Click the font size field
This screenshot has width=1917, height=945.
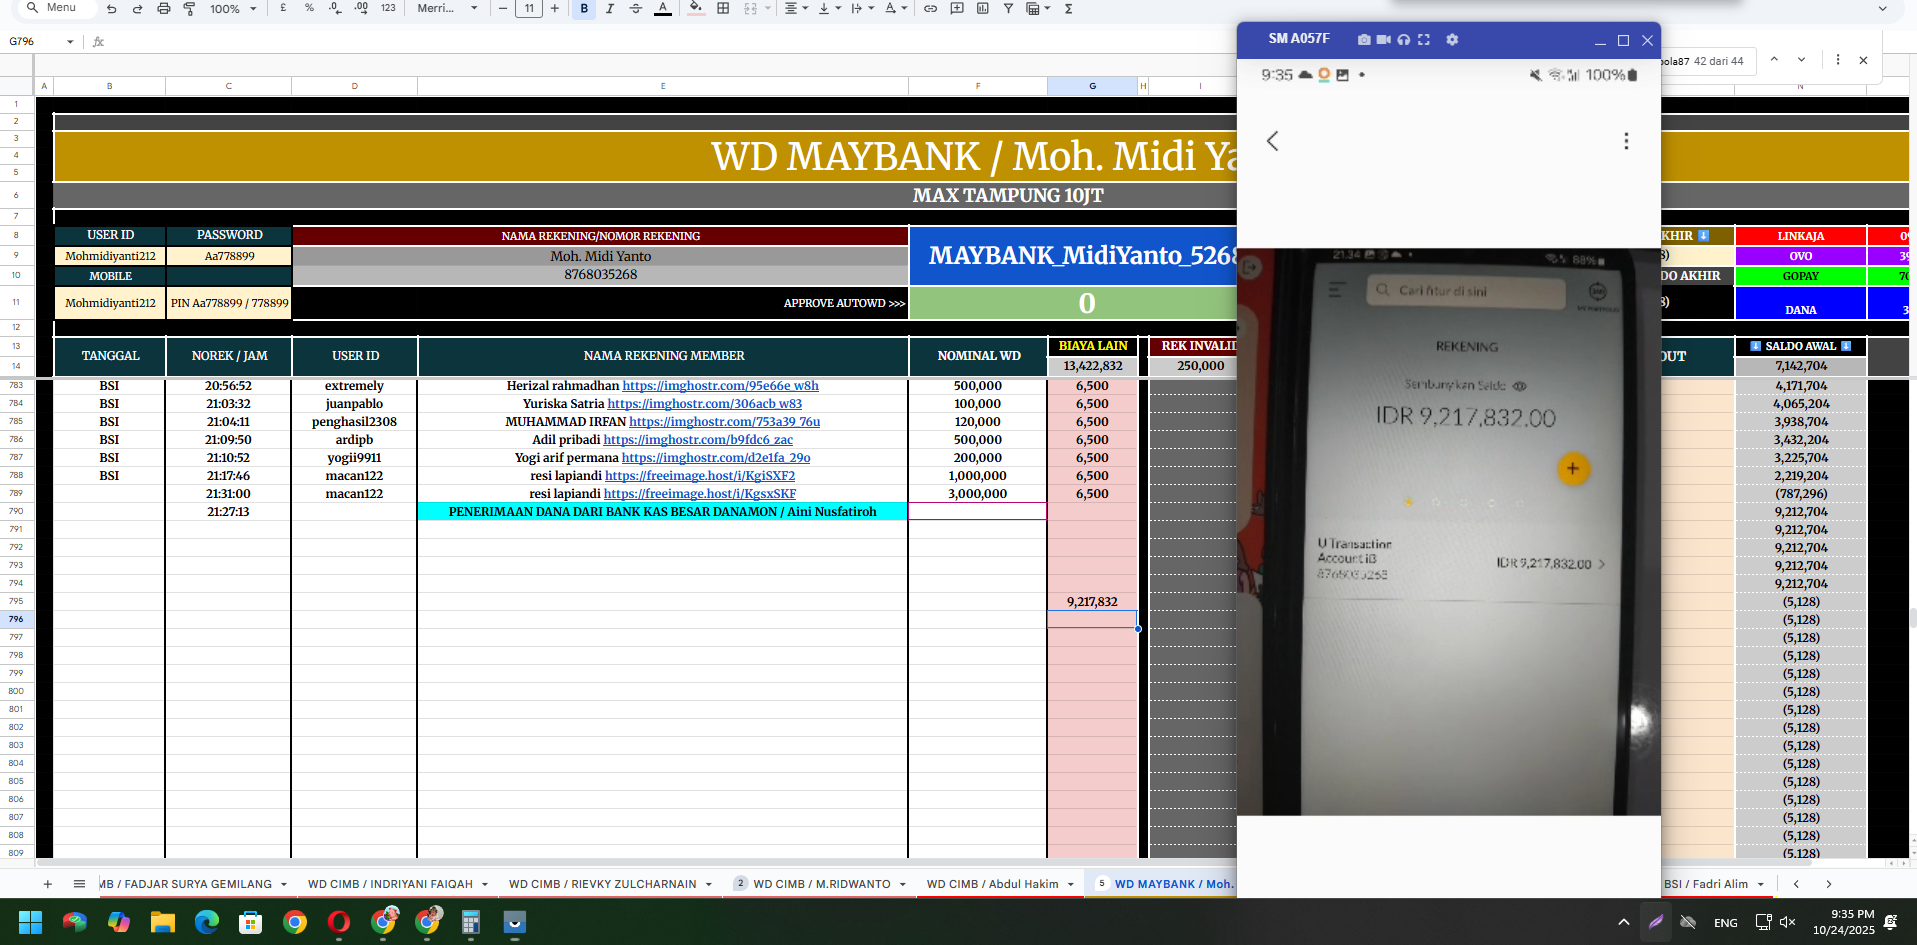pyautogui.click(x=529, y=8)
